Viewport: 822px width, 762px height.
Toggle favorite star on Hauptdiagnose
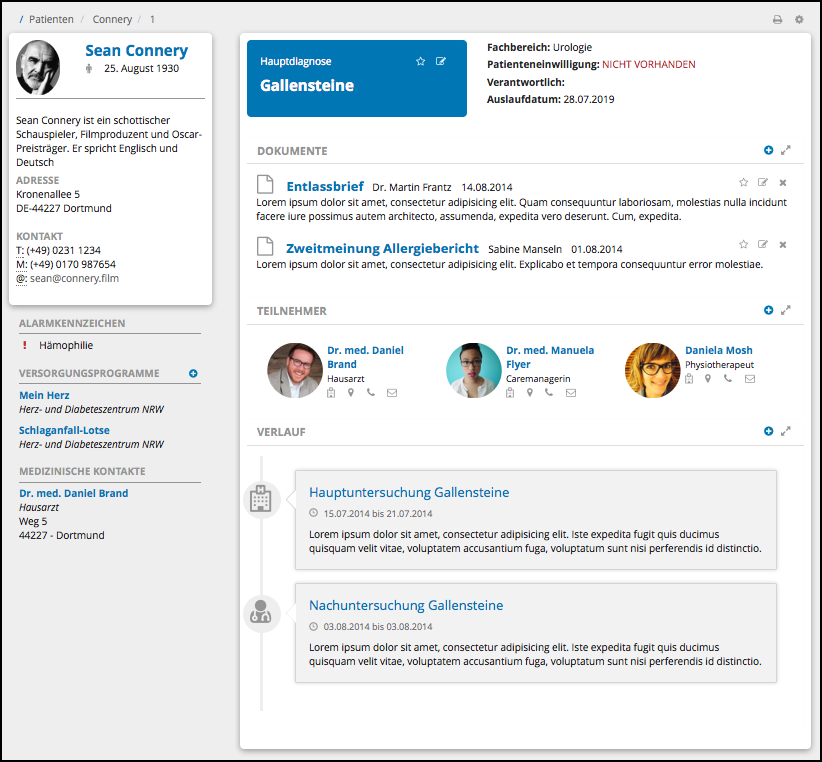421,62
